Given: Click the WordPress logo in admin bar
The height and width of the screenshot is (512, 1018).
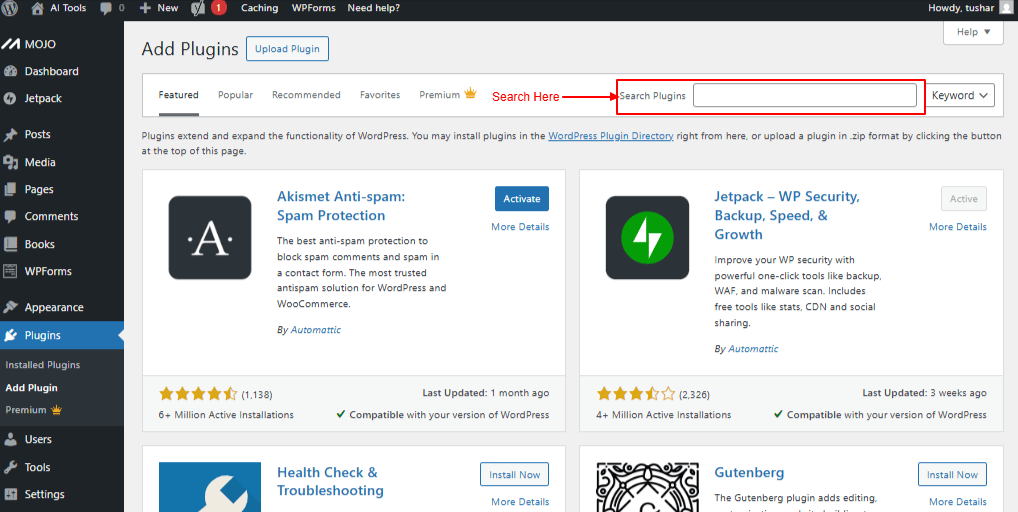Looking at the screenshot, I should 12,8.
